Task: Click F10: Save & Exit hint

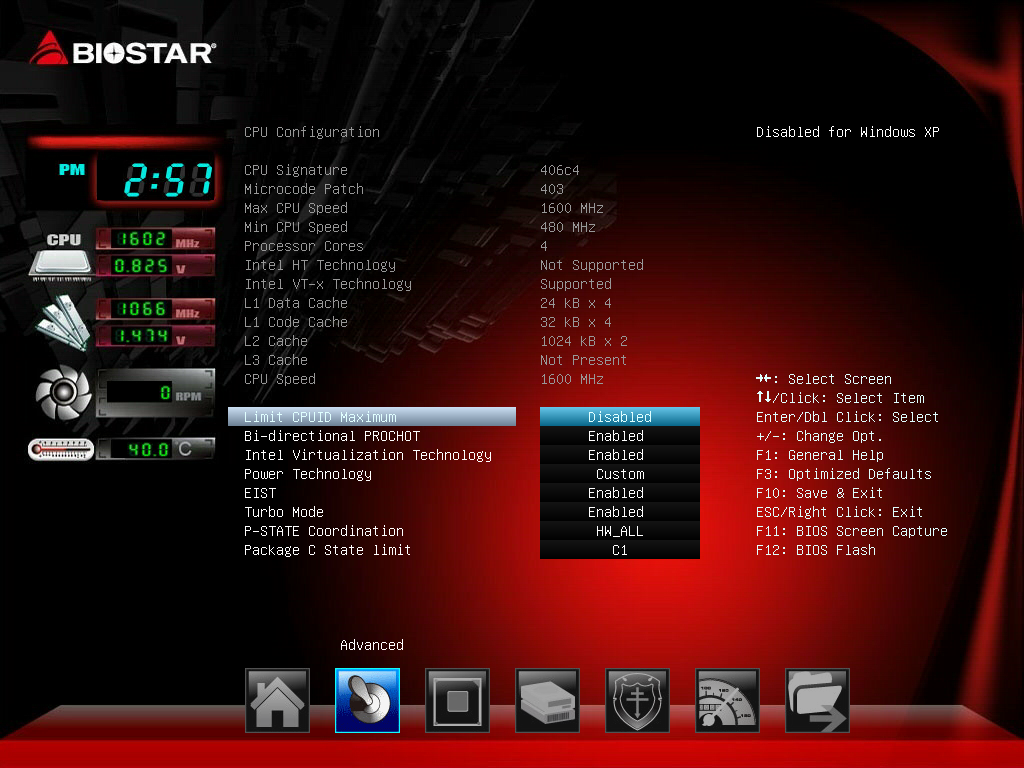Action: tap(820, 492)
